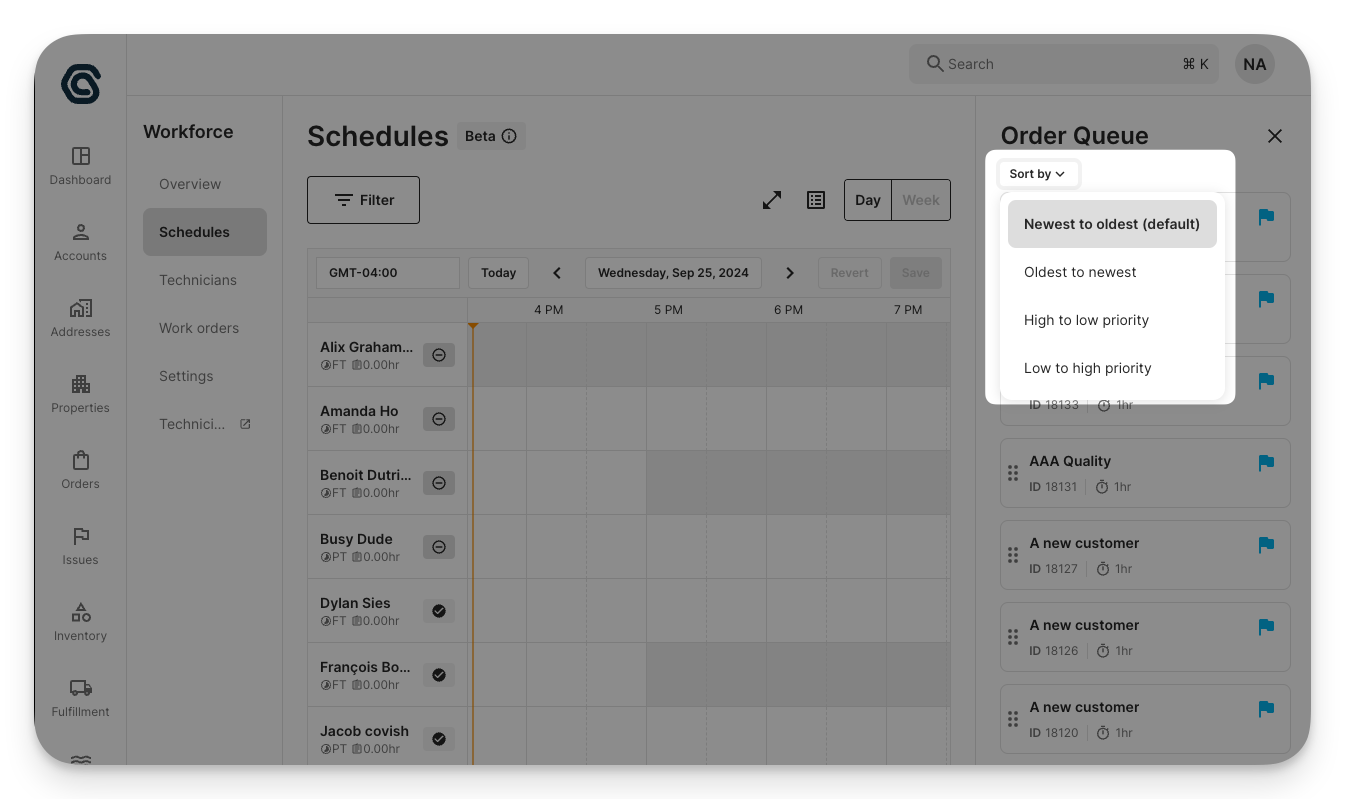This screenshot has height=799, width=1345.
Task: Go to Addresses in sidebar
Action: coord(81,318)
